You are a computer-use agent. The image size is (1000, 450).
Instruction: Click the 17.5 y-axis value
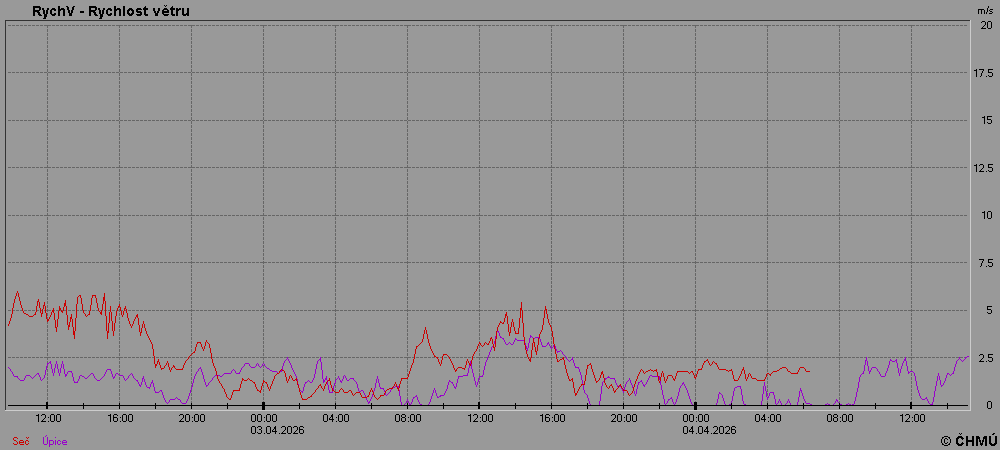tap(984, 73)
